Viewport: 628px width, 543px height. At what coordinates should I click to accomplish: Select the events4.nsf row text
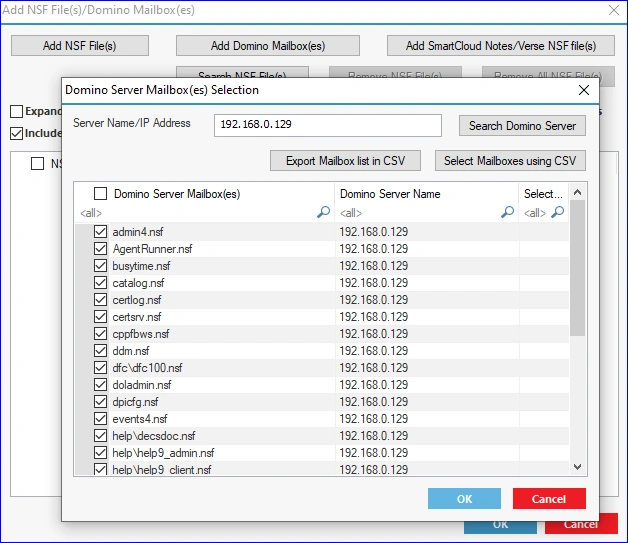140,419
